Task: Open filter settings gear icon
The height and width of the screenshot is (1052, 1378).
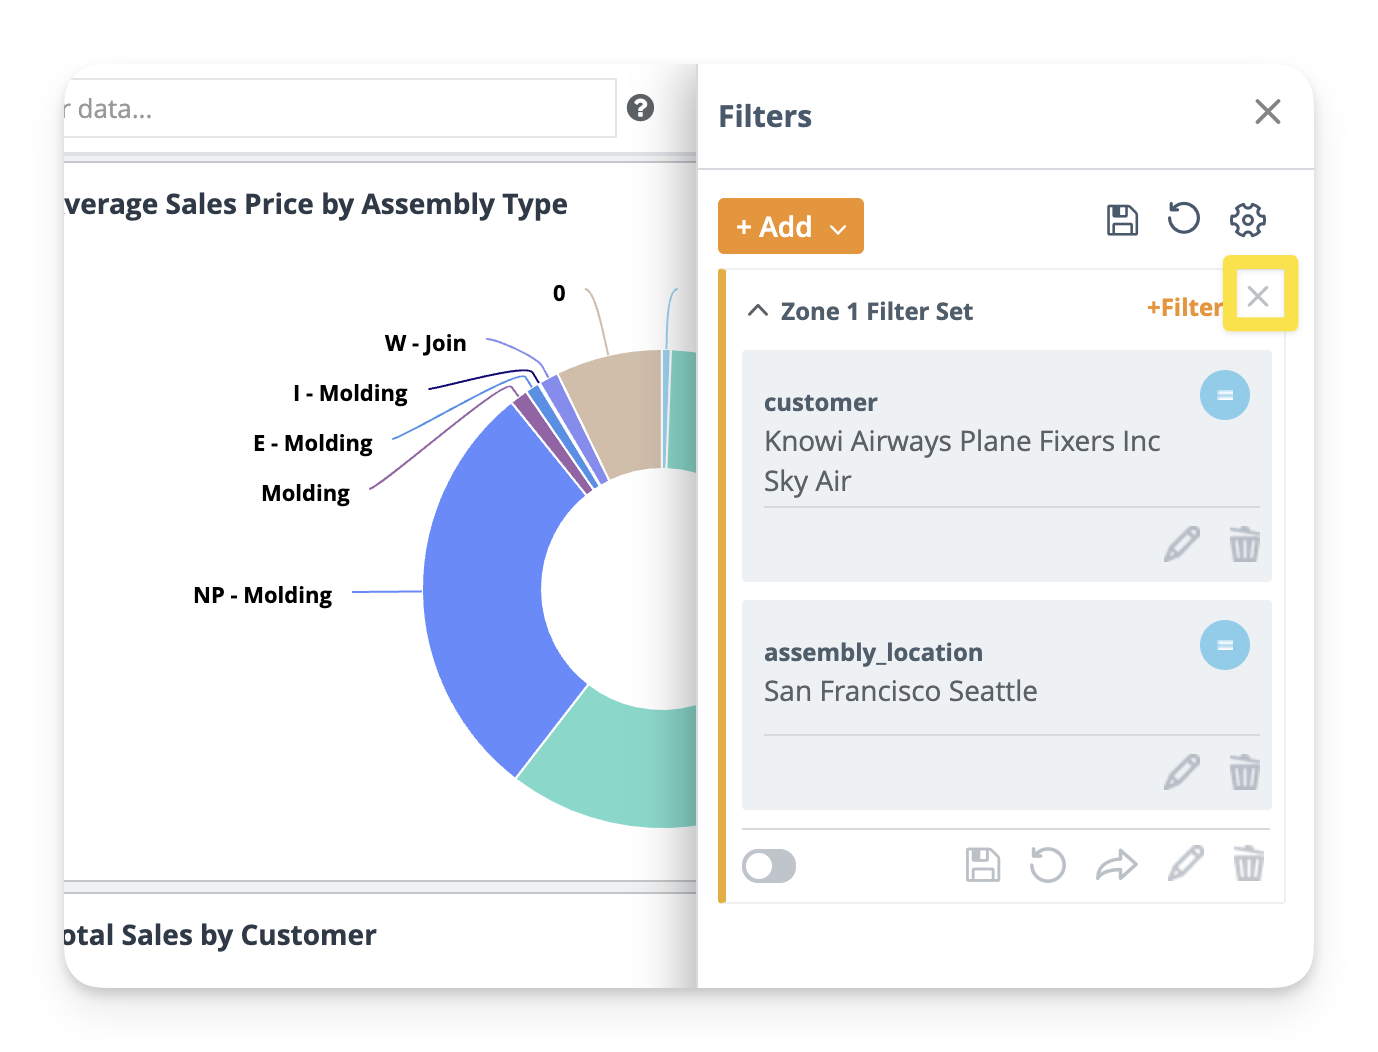Action: pos(1247,220)
